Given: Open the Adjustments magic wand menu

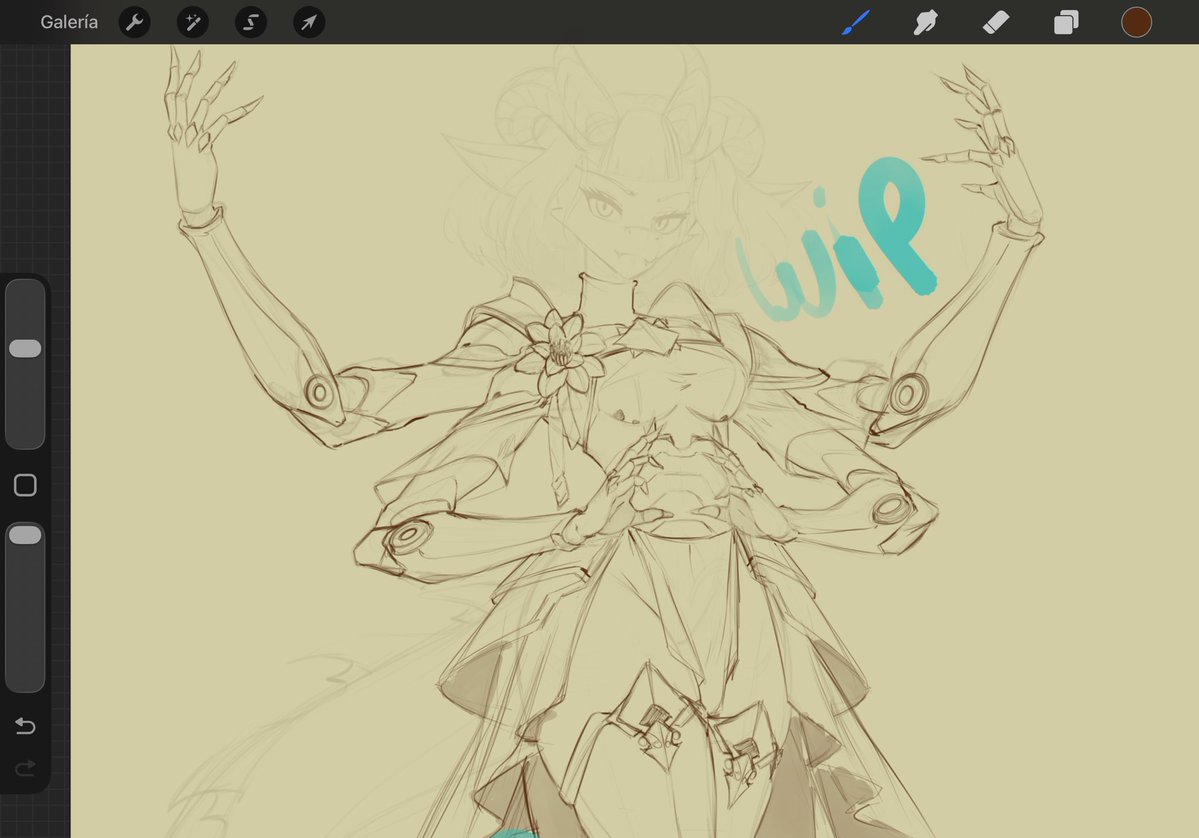Looking at the screenshot, I should click(x=193, y=22).
